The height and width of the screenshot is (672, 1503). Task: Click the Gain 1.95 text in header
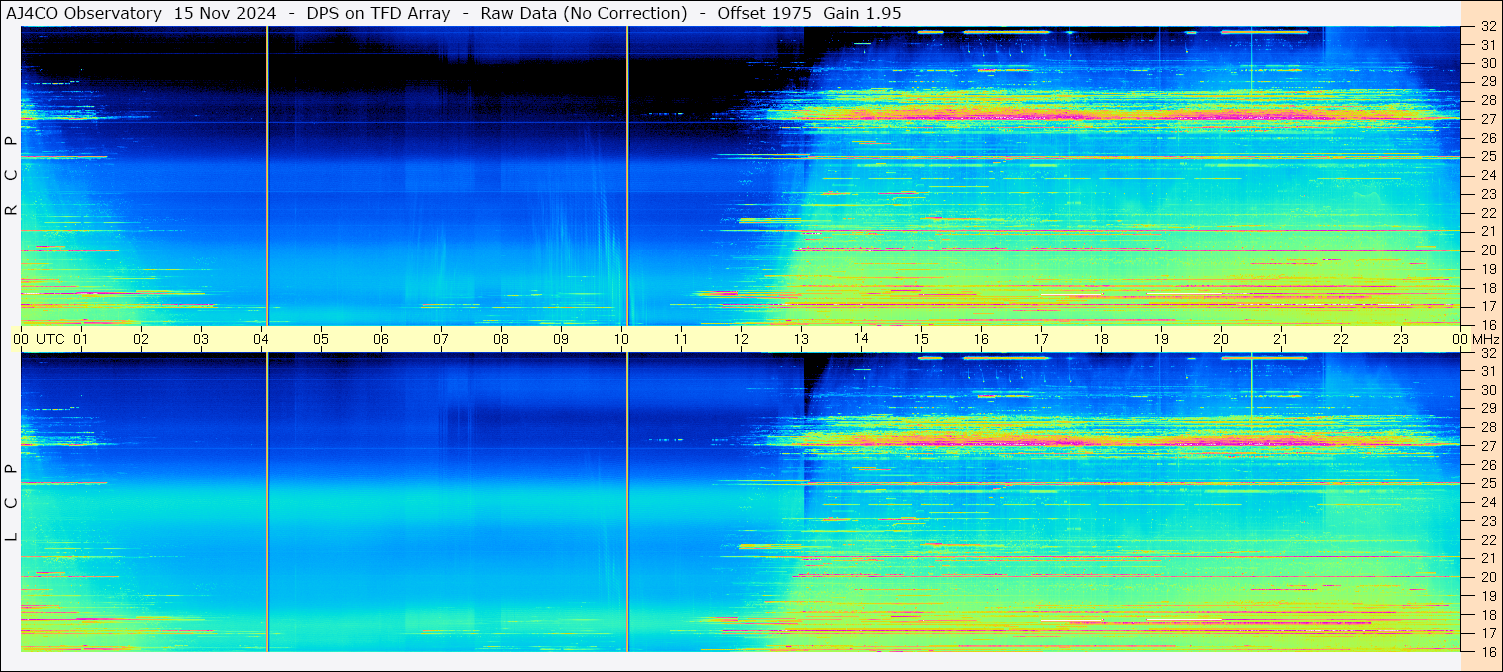coord(862,13)
